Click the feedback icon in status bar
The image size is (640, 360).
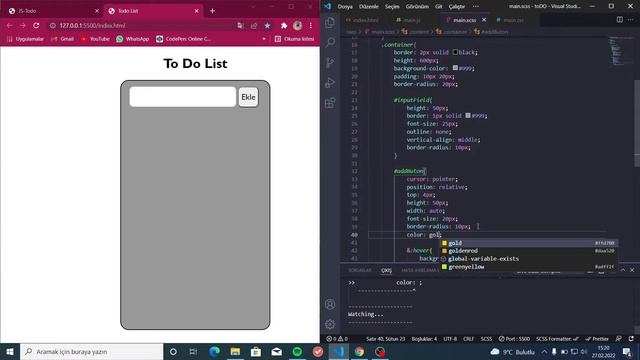(619, 339)
